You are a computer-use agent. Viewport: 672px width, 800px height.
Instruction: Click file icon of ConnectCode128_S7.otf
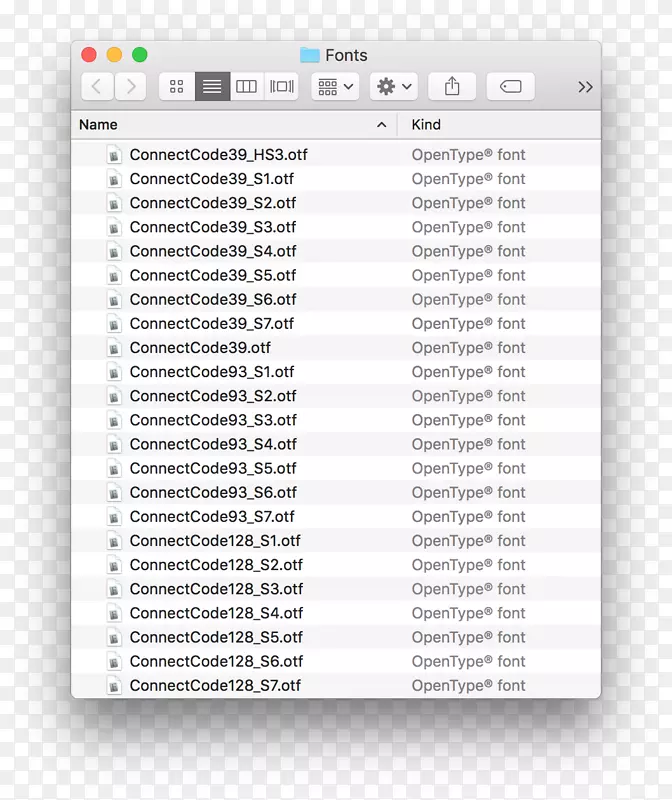coord(114,685)
